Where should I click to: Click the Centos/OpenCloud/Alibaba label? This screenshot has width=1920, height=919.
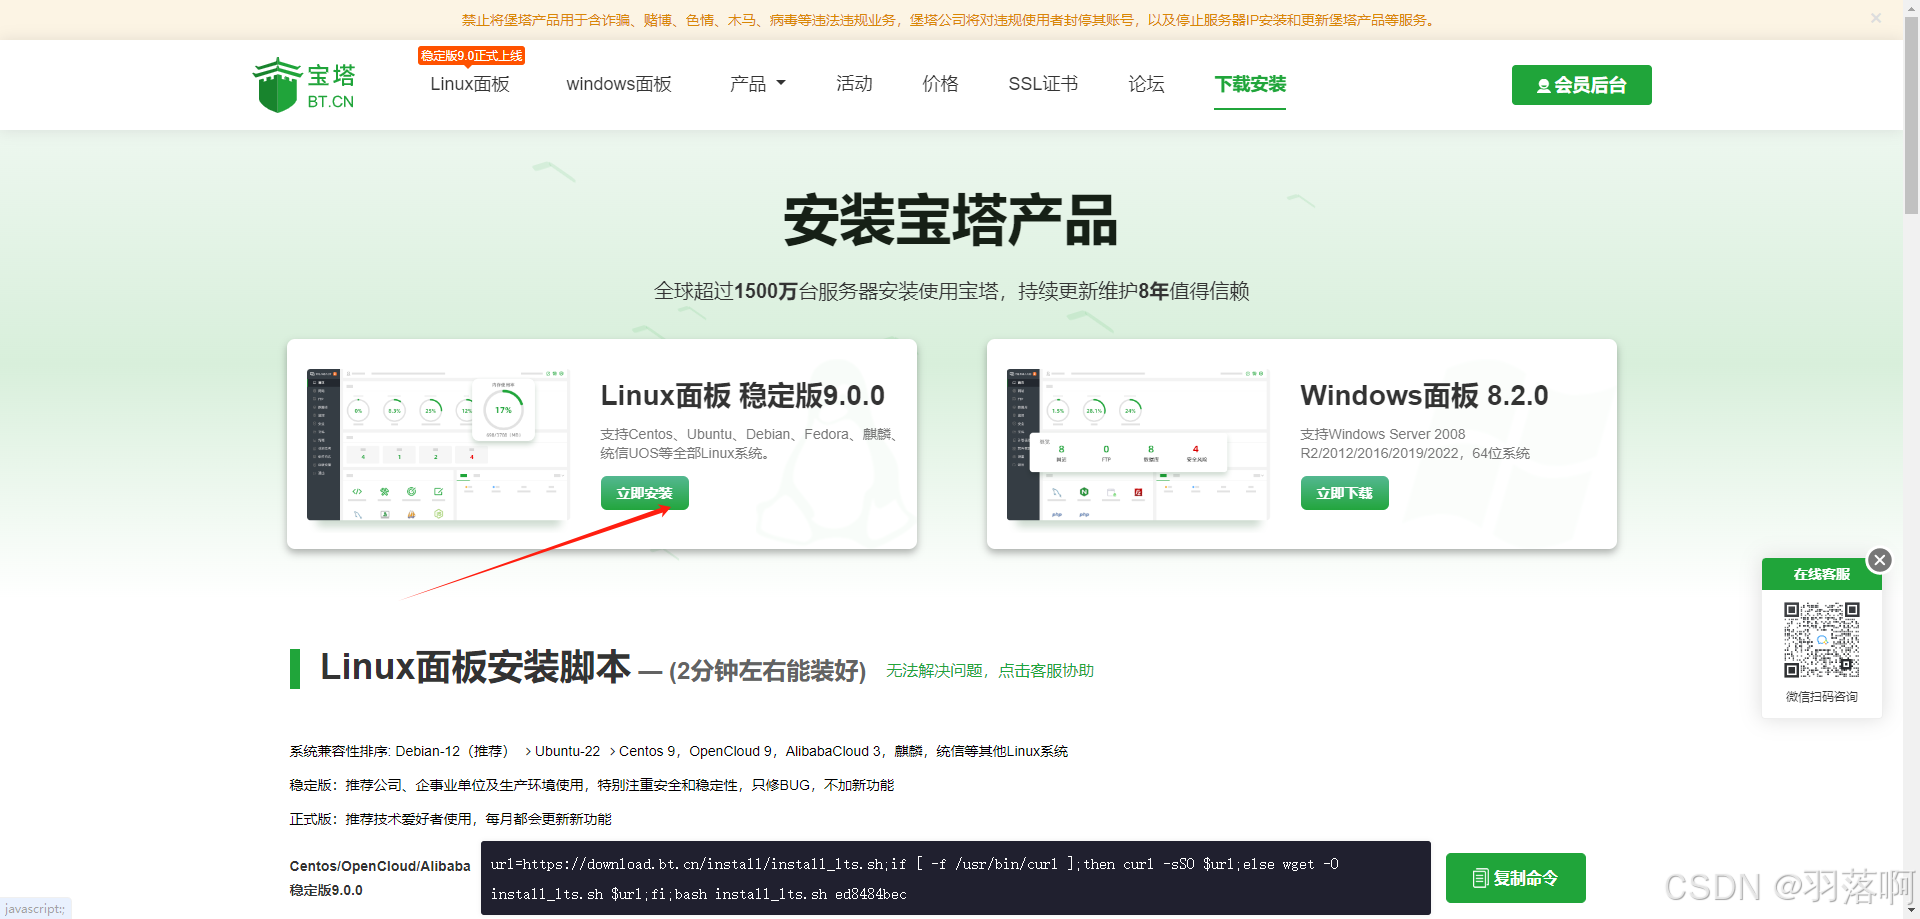(380, 866)
